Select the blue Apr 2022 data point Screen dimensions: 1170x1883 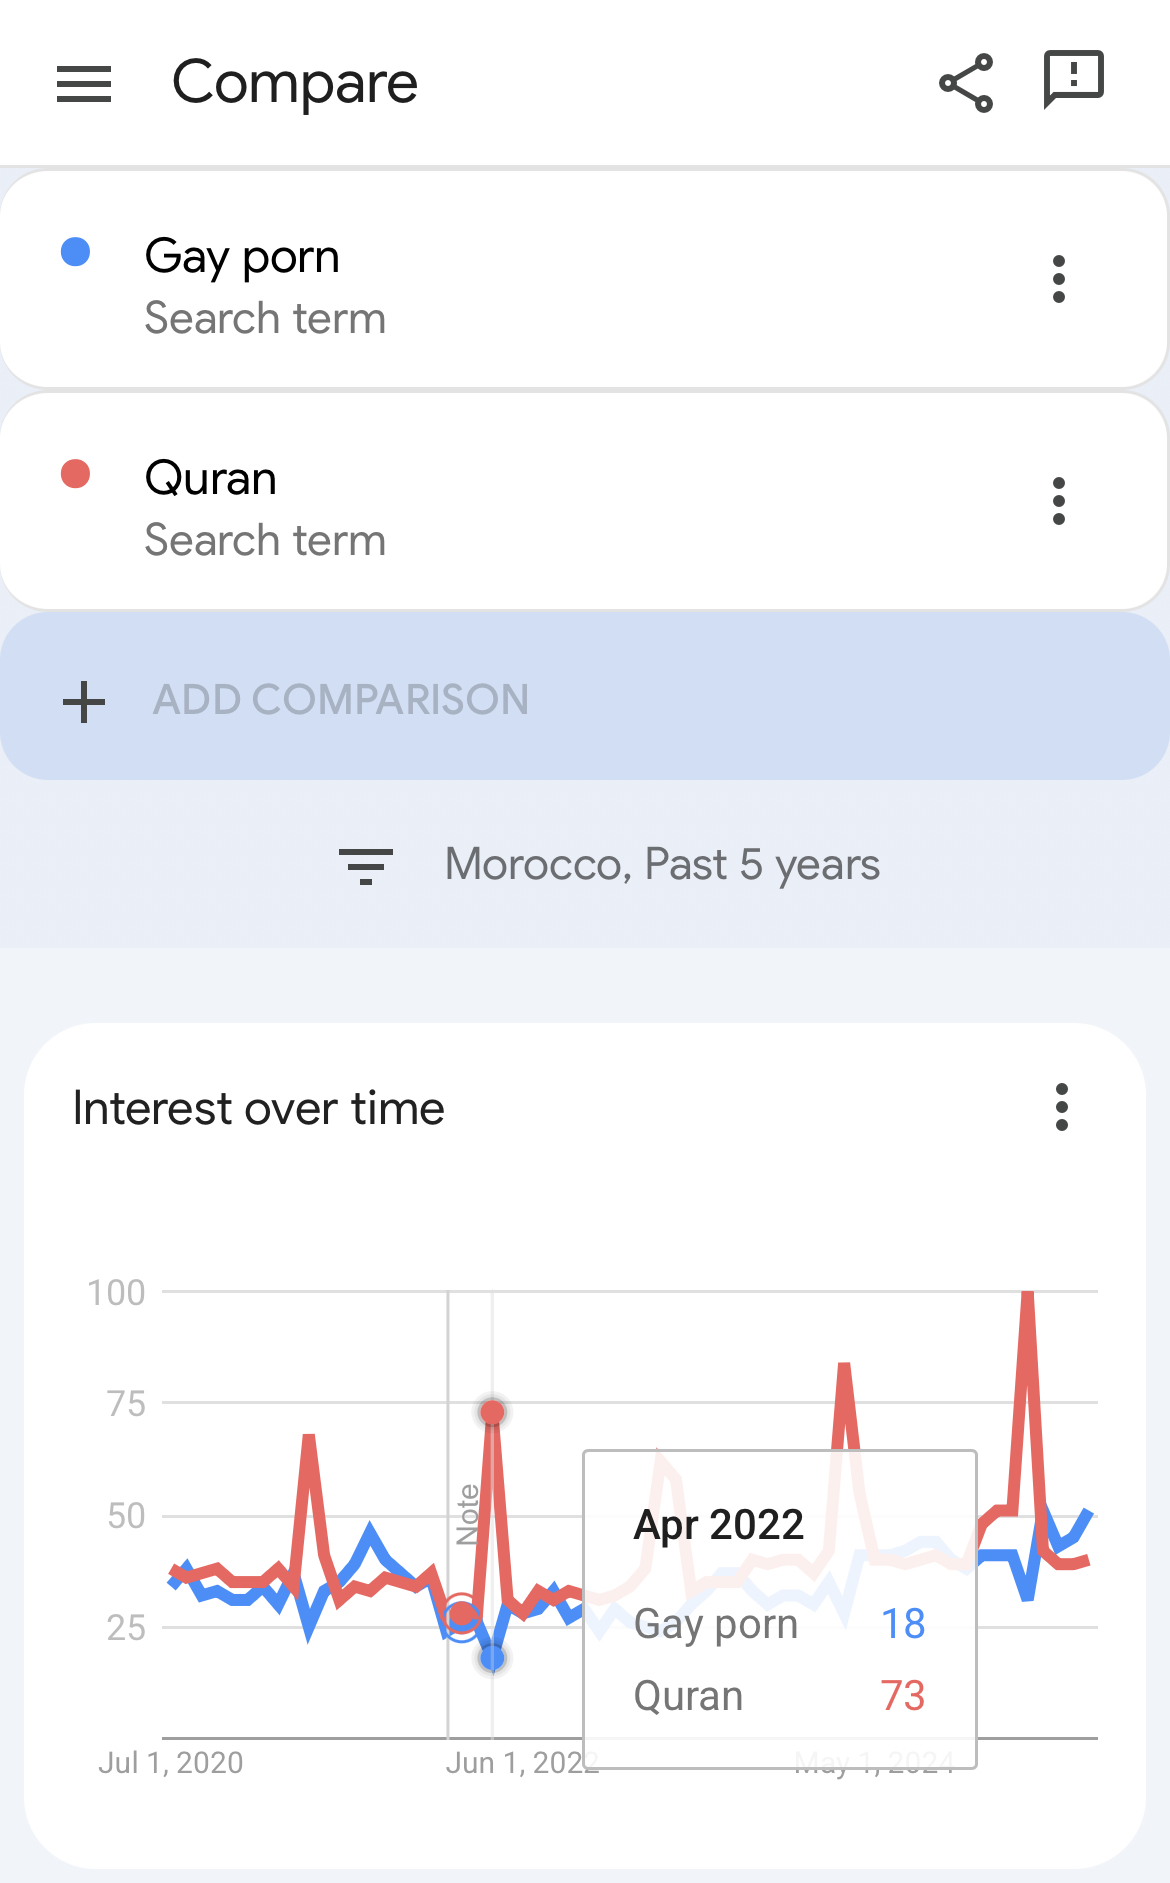pyautogui.click(x=492, y=1658)
